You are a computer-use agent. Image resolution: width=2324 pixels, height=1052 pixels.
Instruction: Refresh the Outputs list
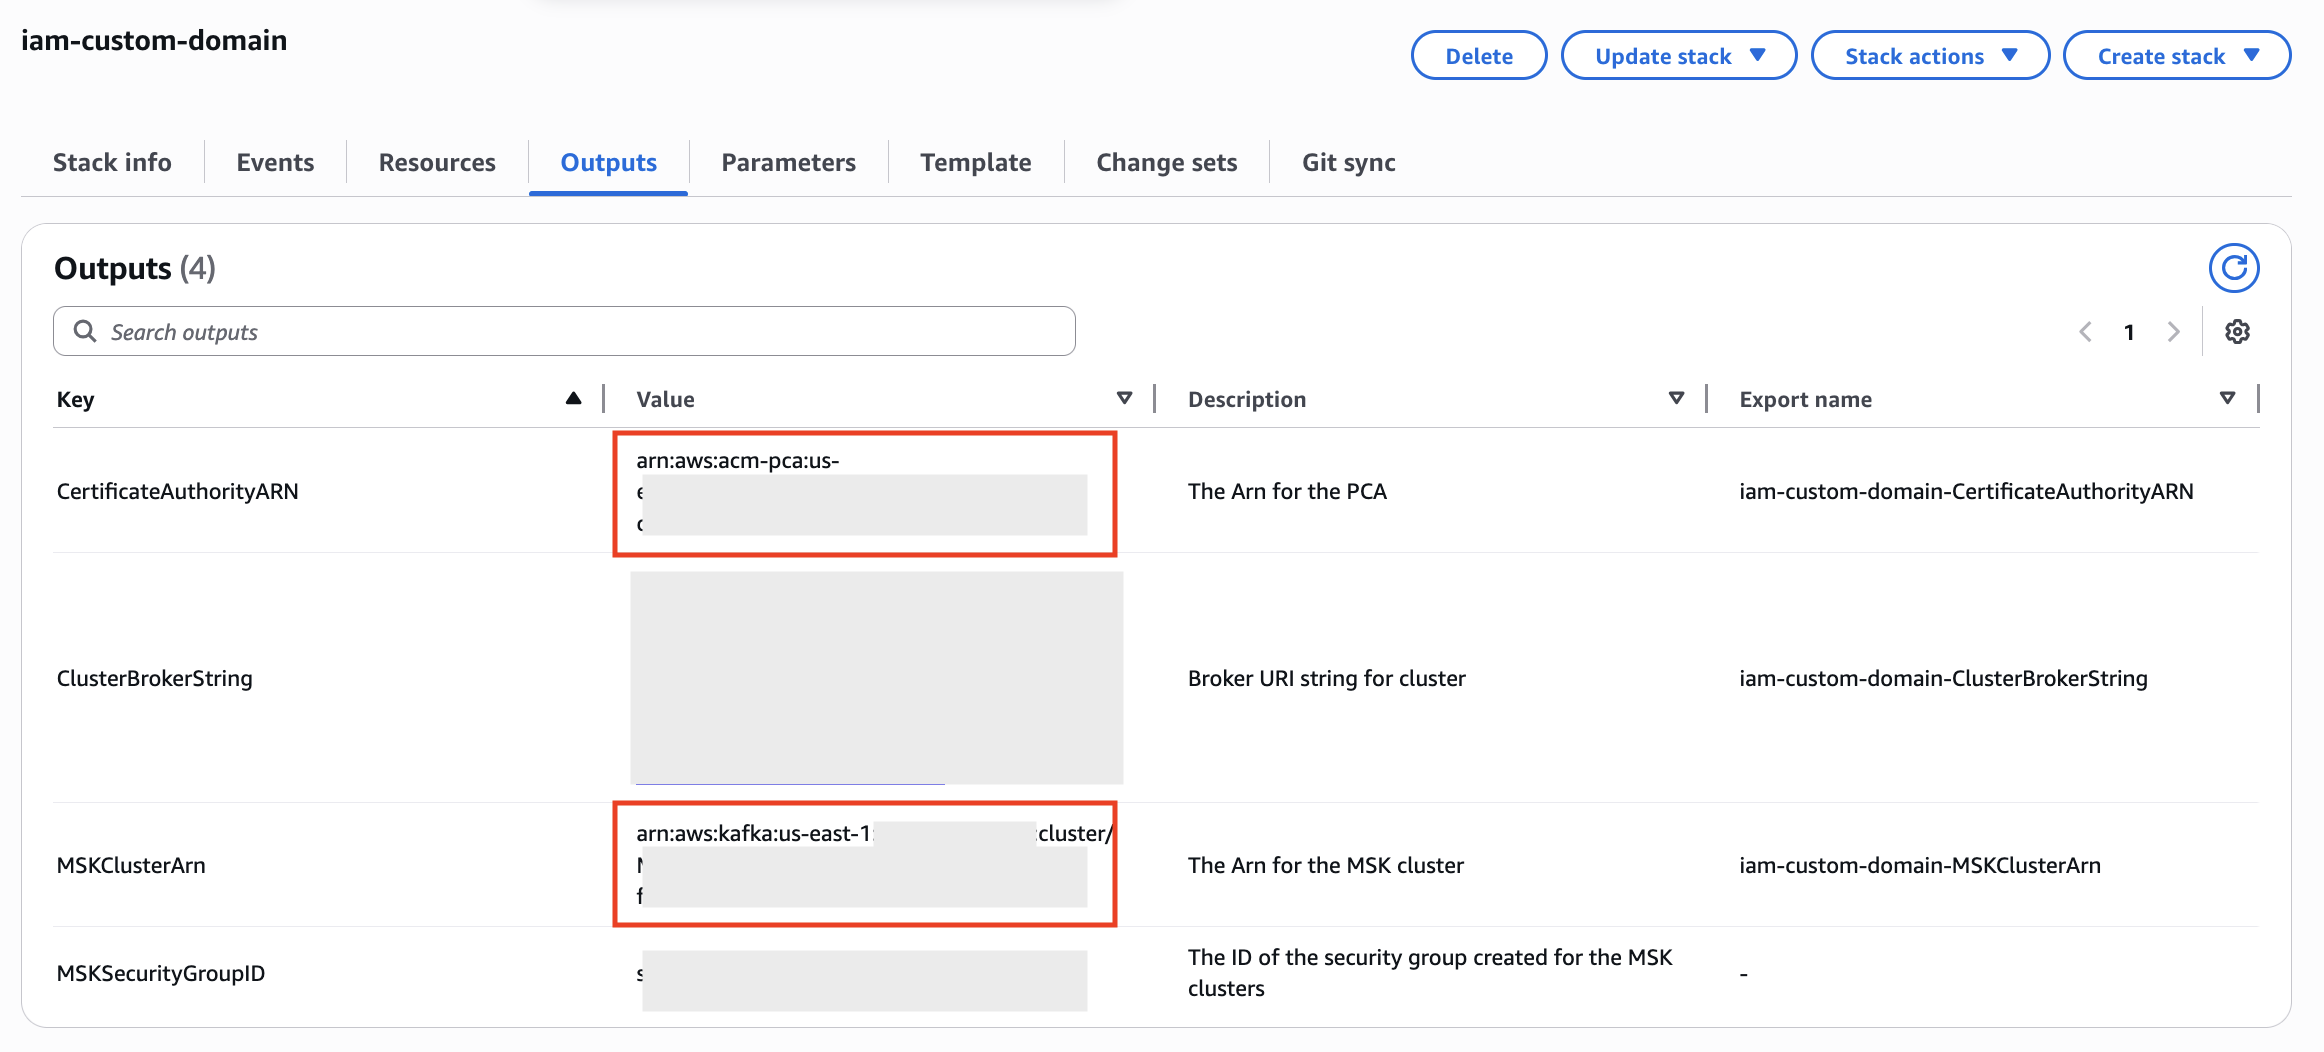2233,268
